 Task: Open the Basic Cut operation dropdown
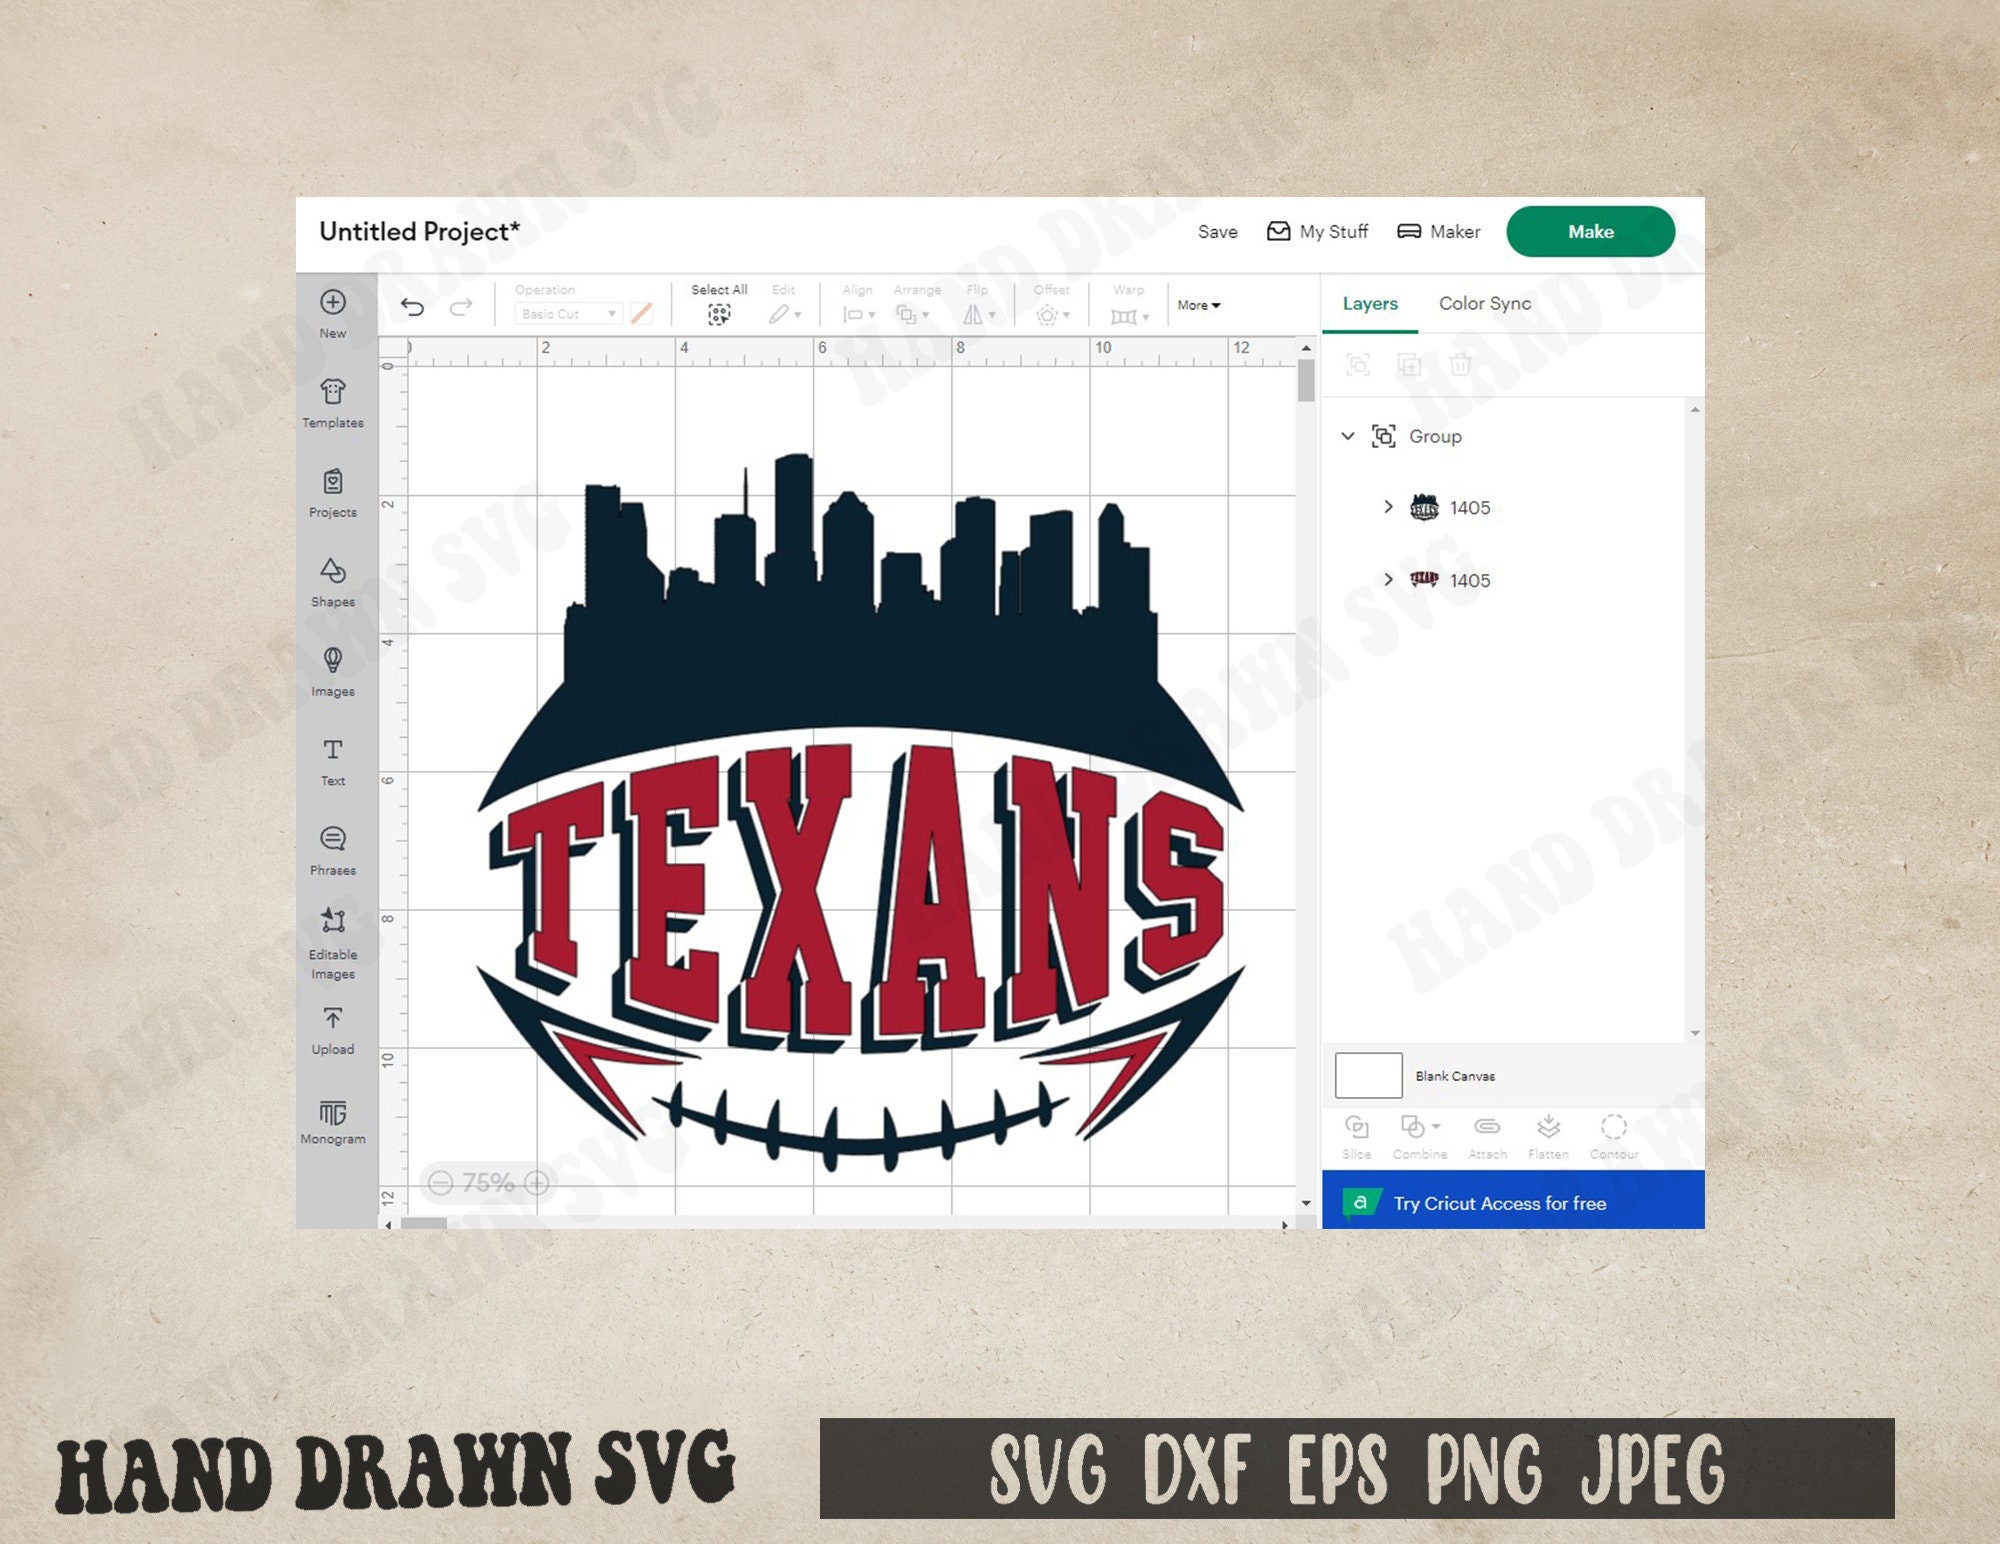point(568,314)
